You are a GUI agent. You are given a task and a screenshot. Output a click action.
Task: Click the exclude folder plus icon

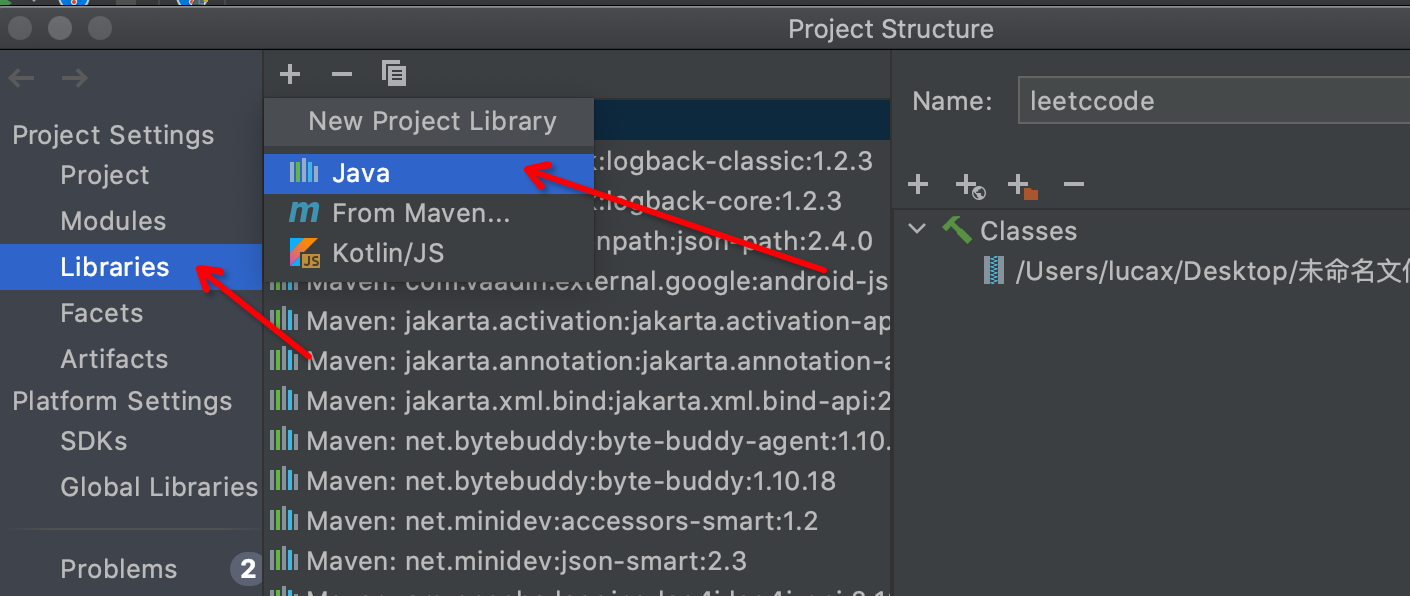click(1023, 185)
